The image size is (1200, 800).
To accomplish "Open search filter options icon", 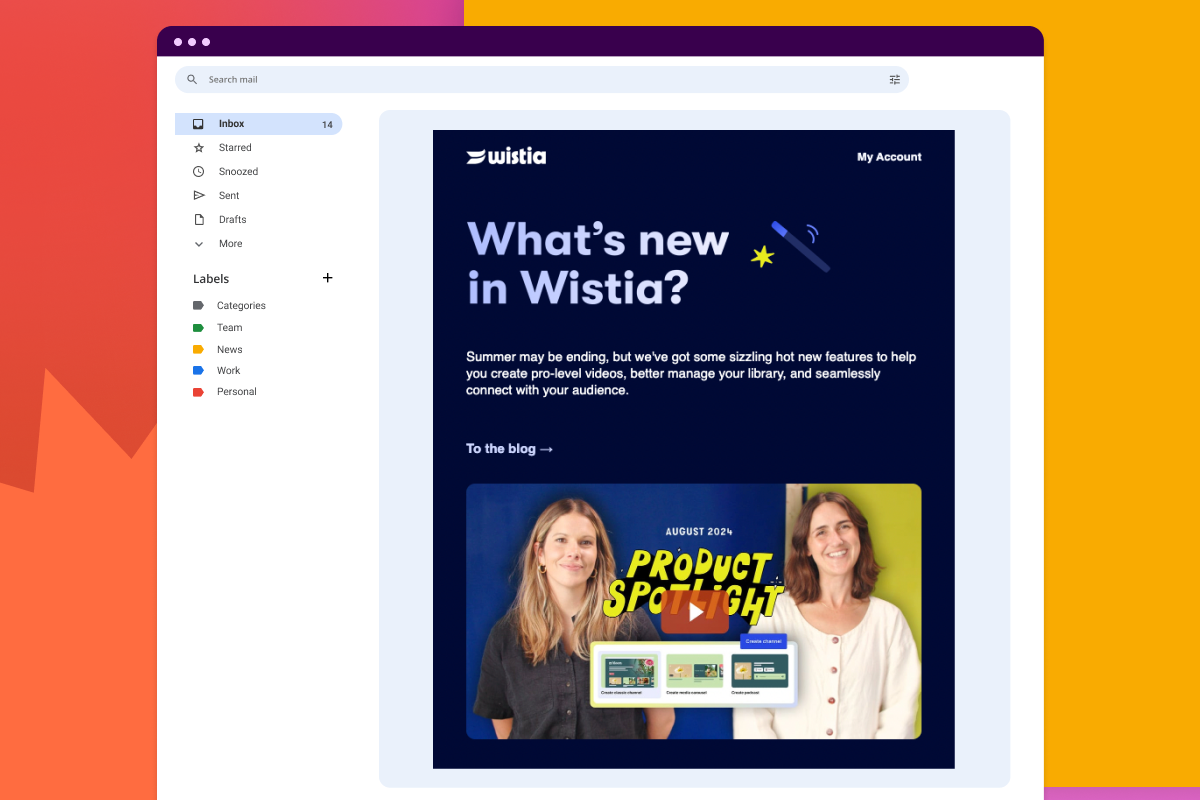I will pyautogui.click(x=895, y=80).
